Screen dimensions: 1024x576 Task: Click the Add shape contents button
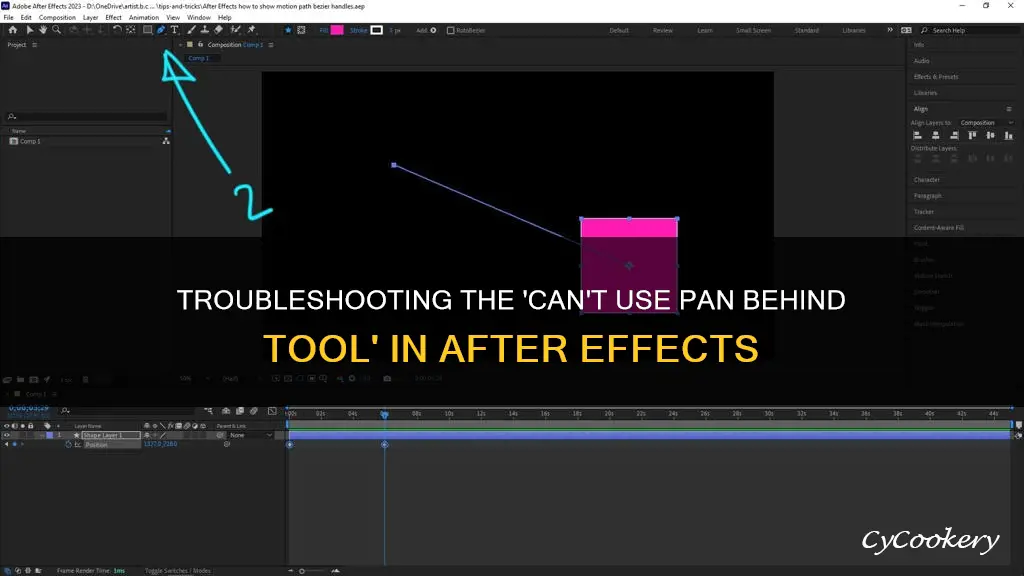pos(433,30)
